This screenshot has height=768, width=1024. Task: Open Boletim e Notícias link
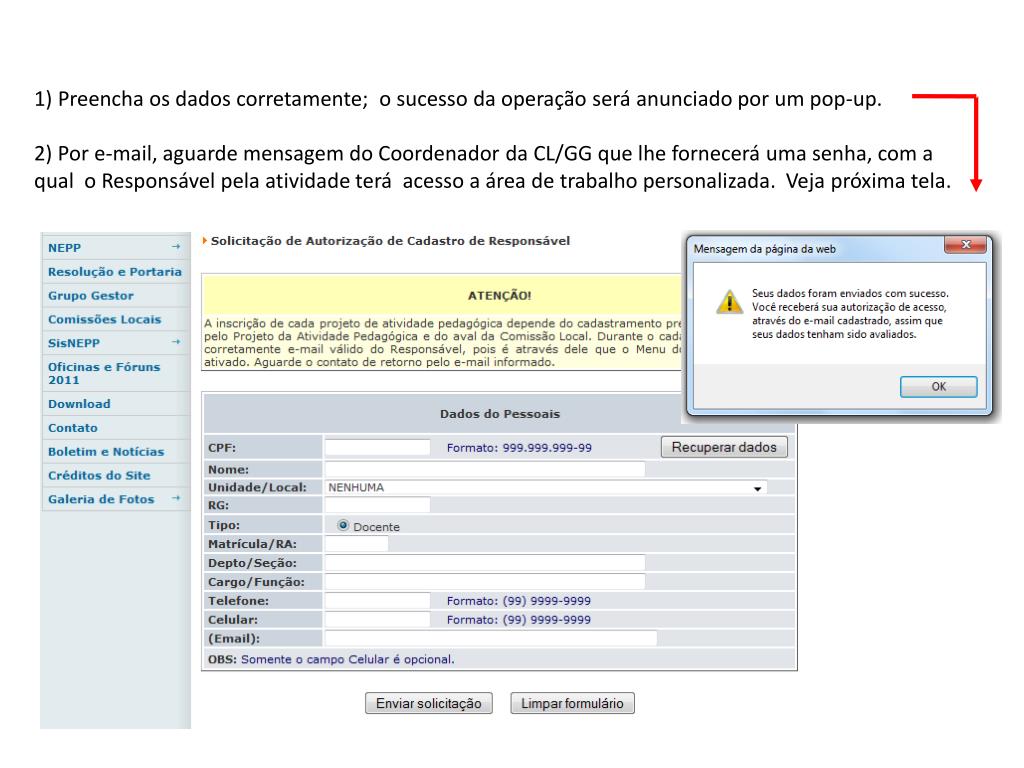click(106, 452)
